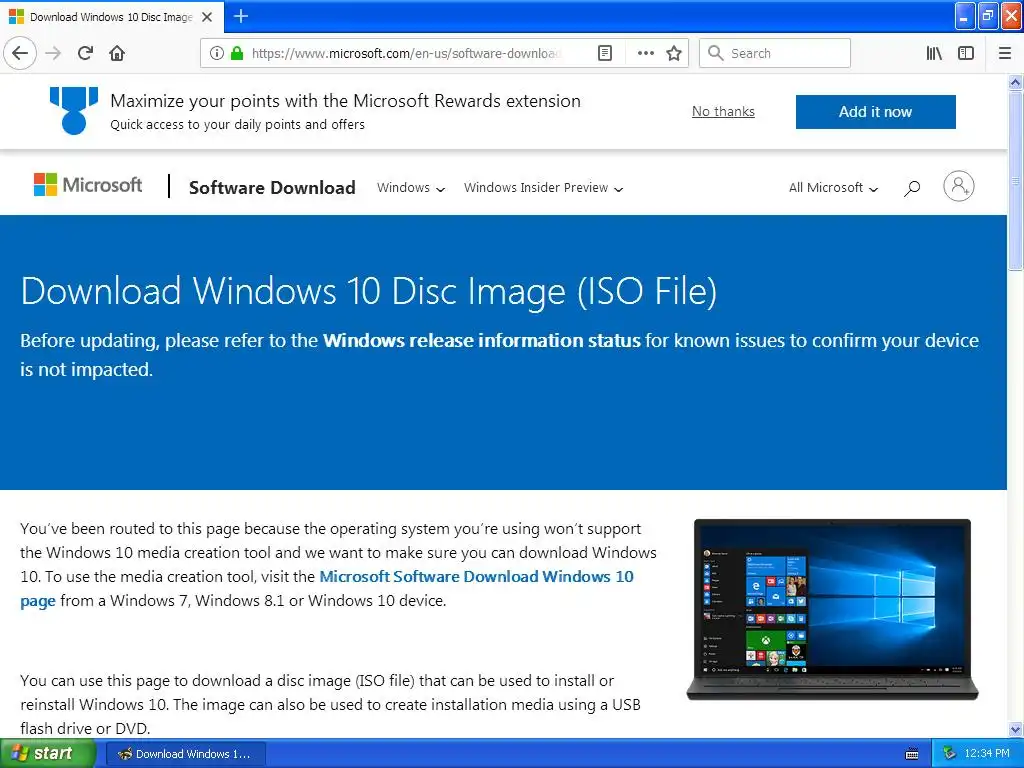Select the Download Windows 10 Disc Image tab

point(111,17)
